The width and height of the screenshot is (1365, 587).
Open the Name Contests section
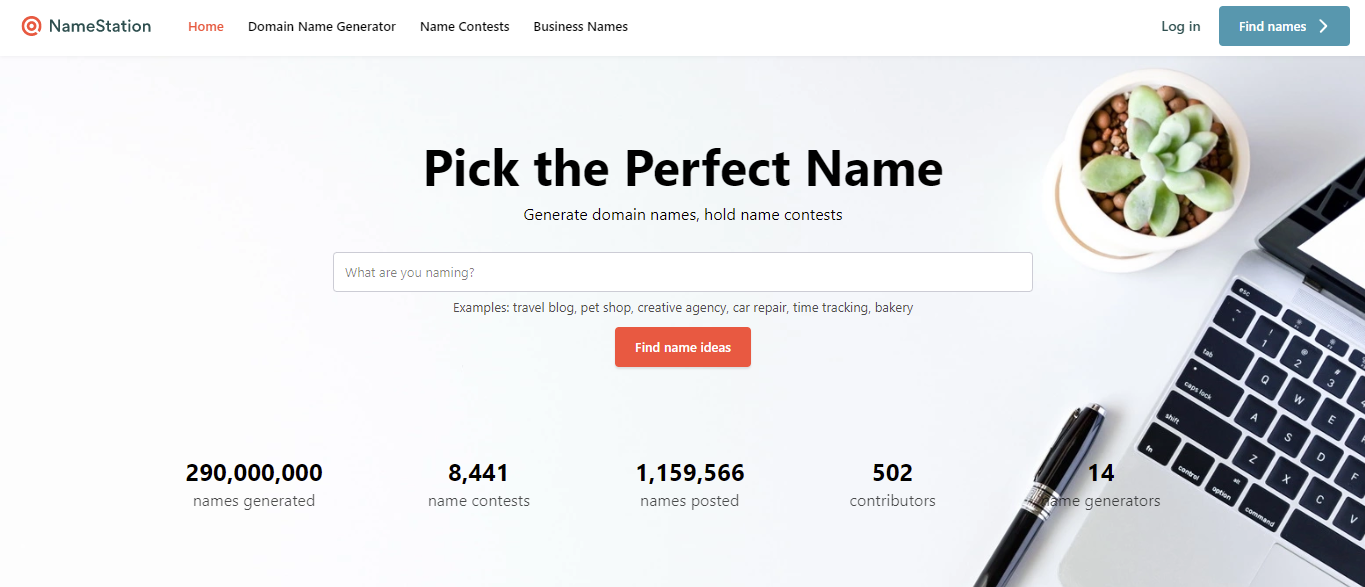[x=464, y=27]
